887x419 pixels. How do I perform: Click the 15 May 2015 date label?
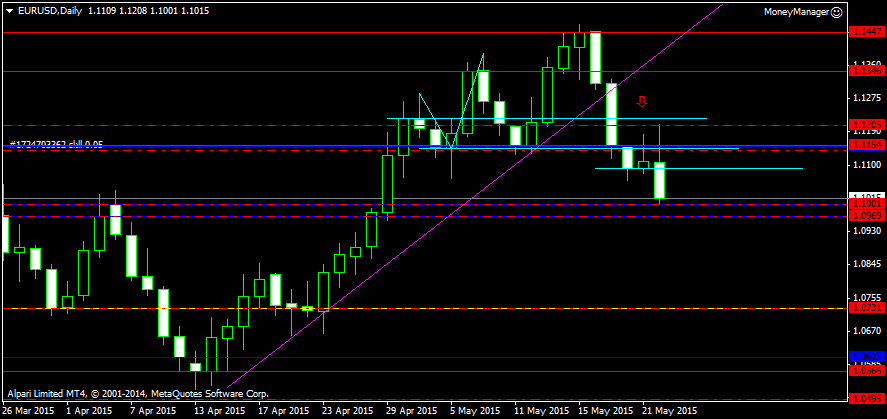tap(606, 410)
